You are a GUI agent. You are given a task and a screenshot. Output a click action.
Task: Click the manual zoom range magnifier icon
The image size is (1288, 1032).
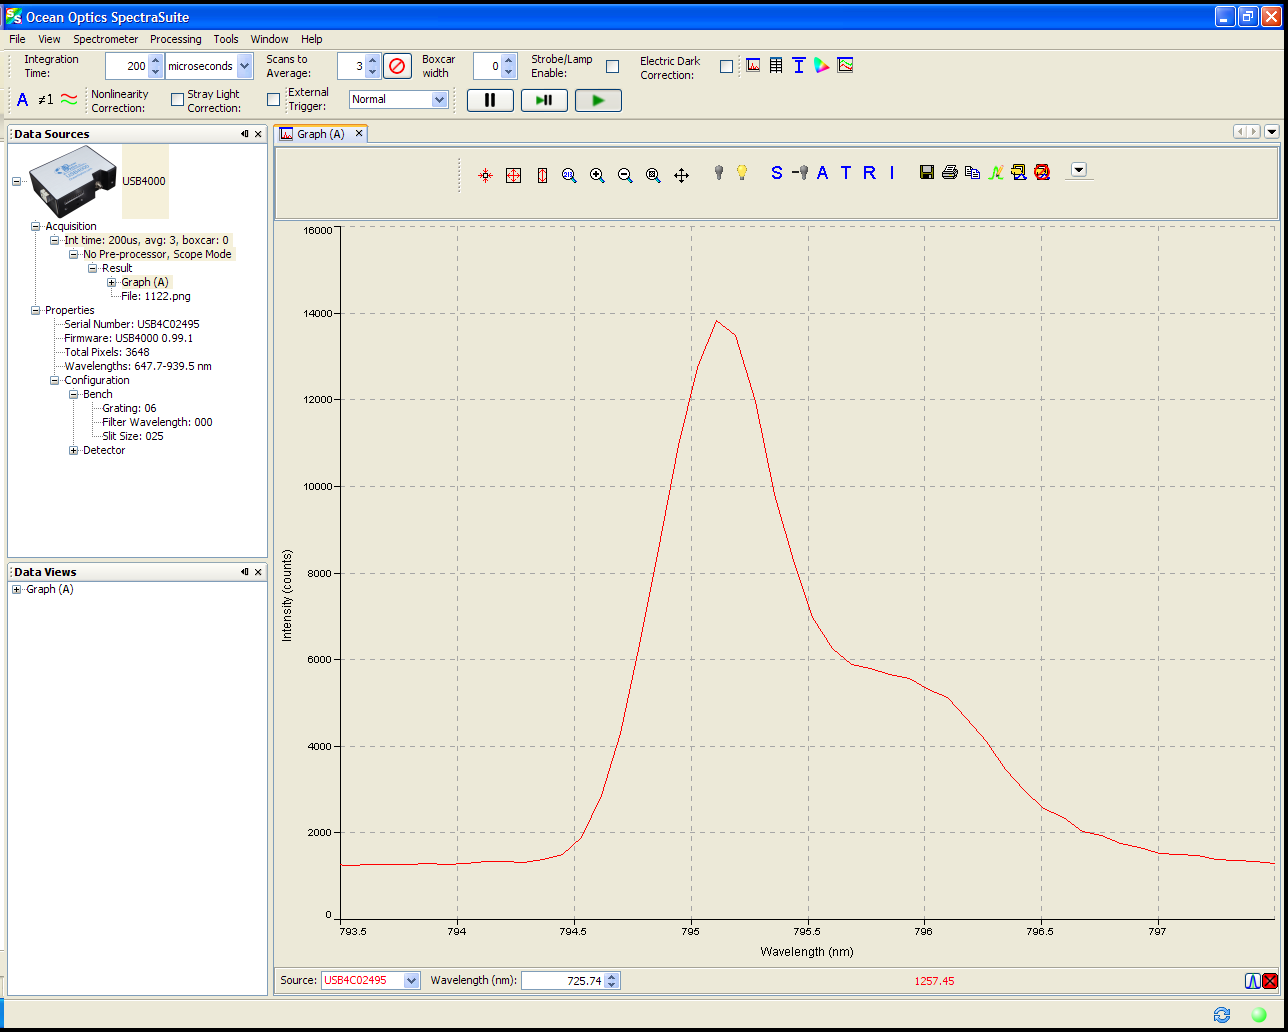(569, 175)
